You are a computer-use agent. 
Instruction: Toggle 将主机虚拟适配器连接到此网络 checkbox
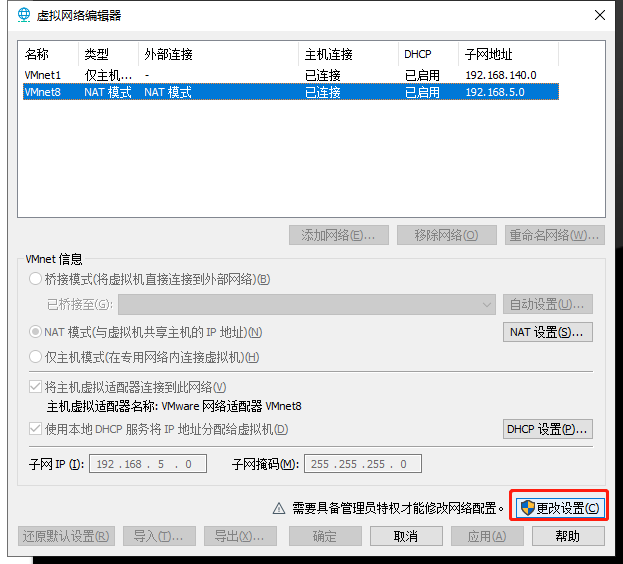(35, 386)
